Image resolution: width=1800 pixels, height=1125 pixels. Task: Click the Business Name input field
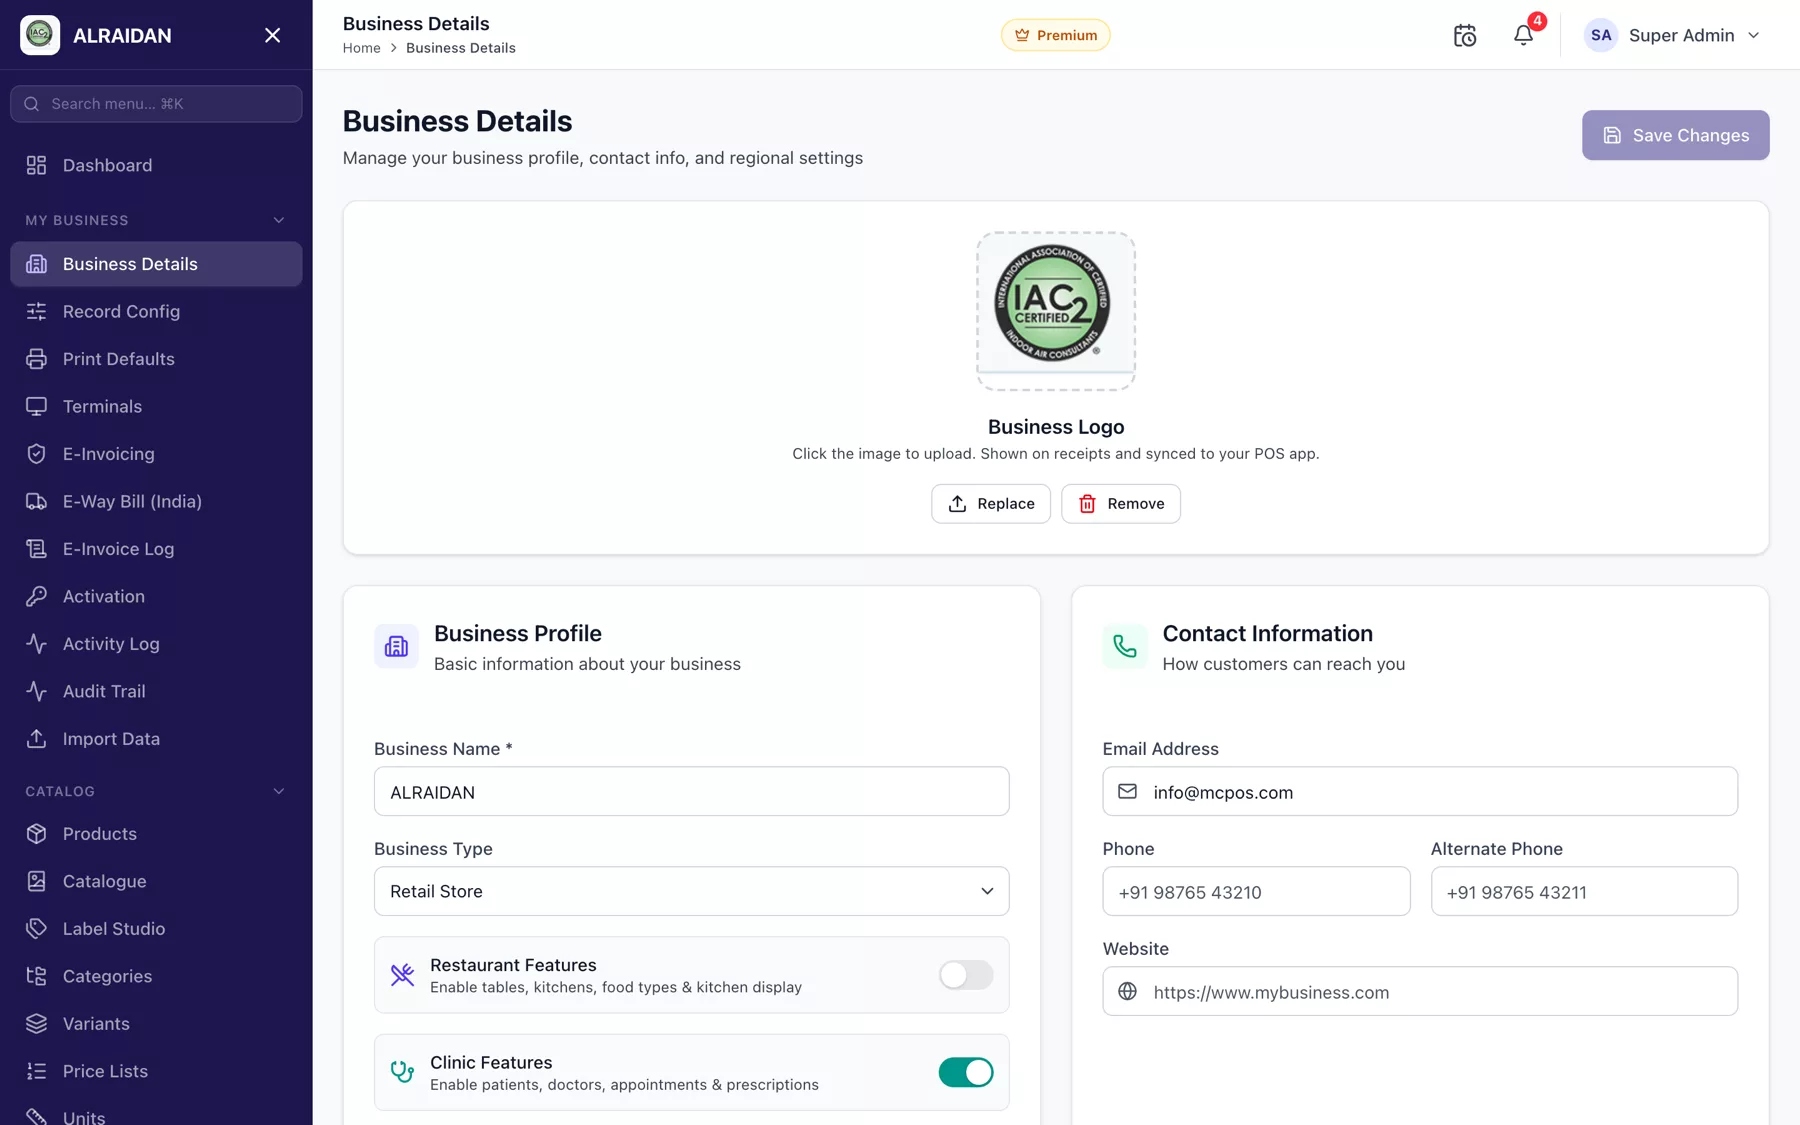[692, 792]
